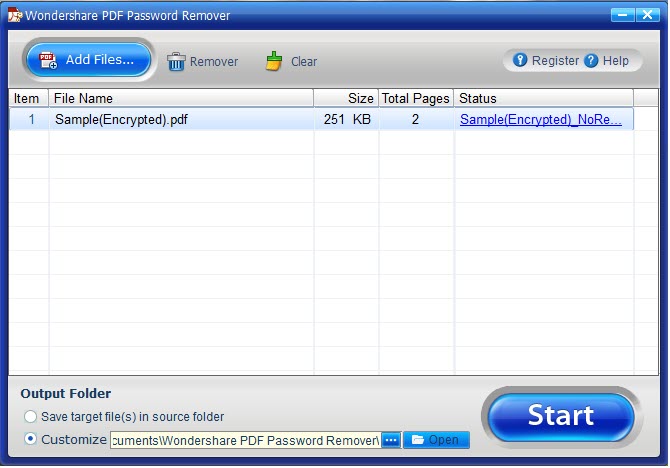Minimize the PDF Password Remover window

[623, 15]
